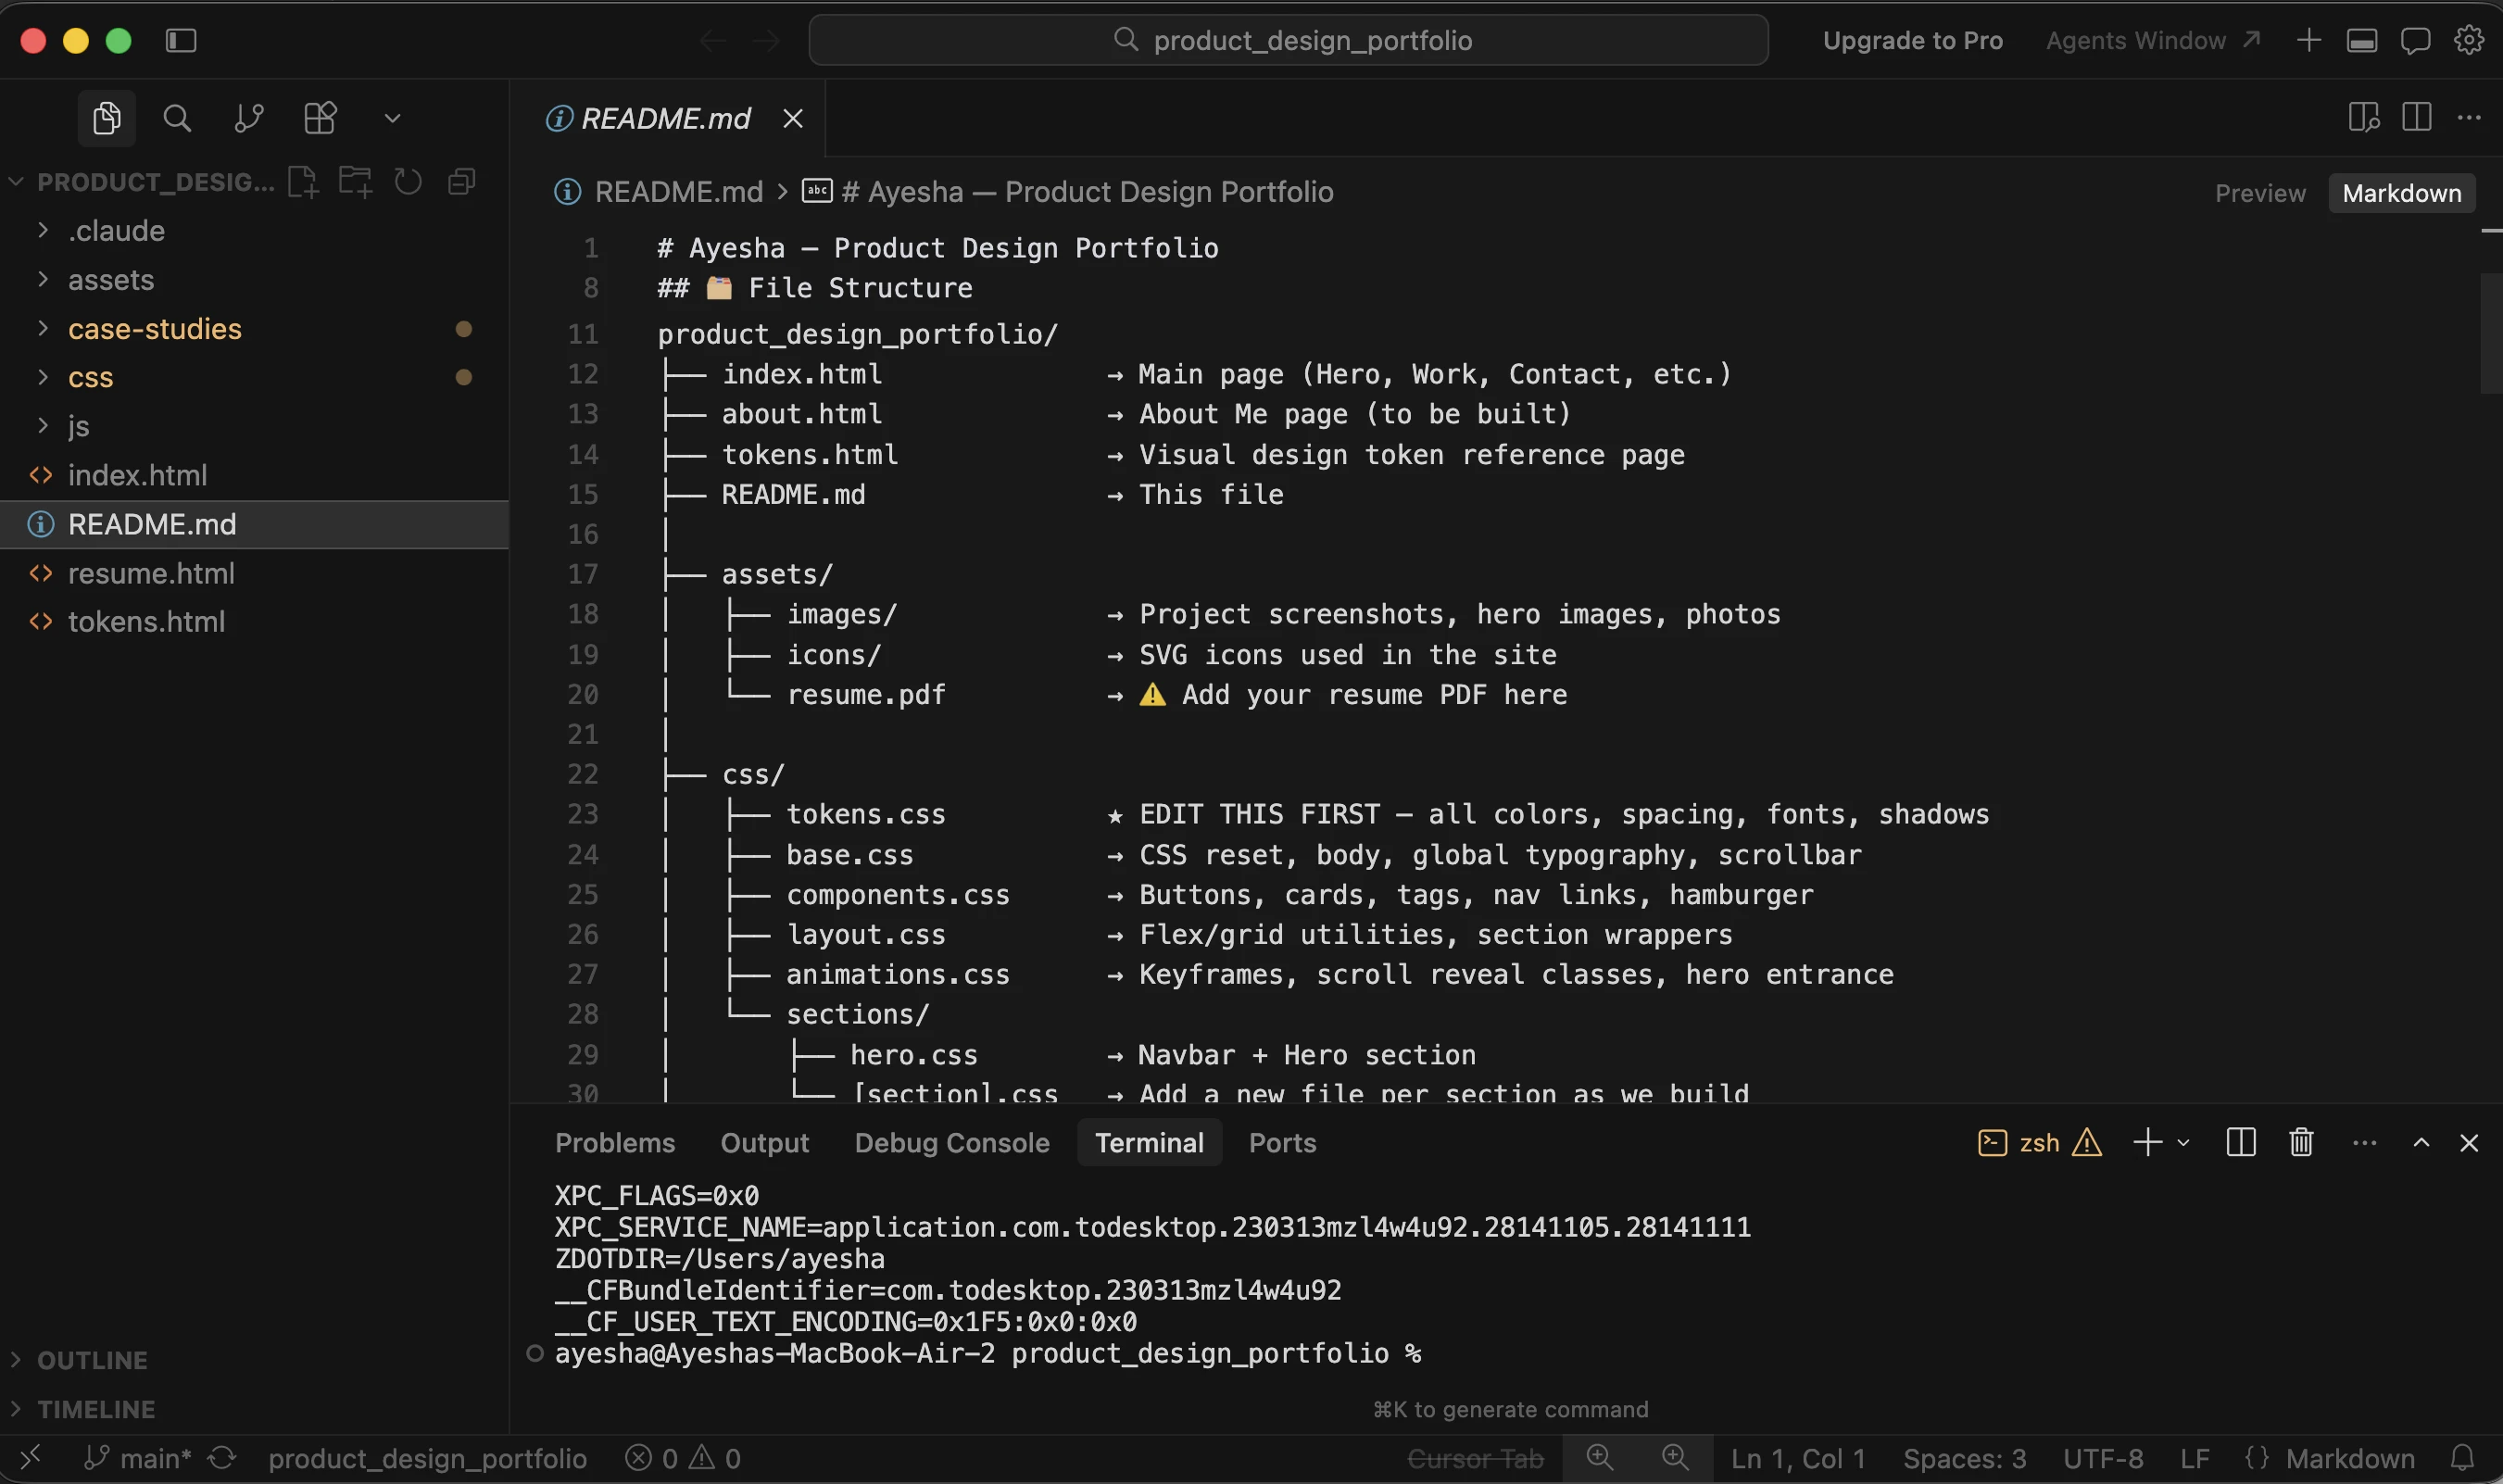This screenshot has height=1484, width=2503.
Task: Open the Extensions view
Action: point(319,117)
